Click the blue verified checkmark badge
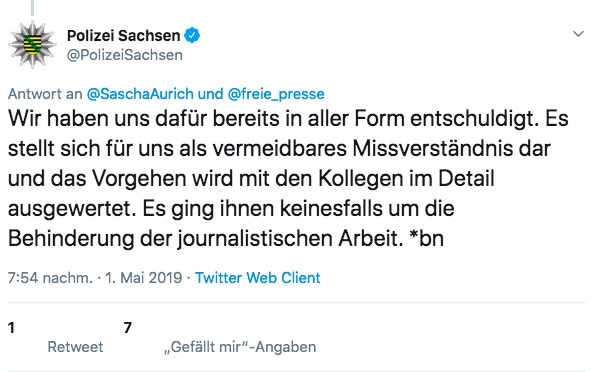The image size is (595, 372). tap(192, 35)
